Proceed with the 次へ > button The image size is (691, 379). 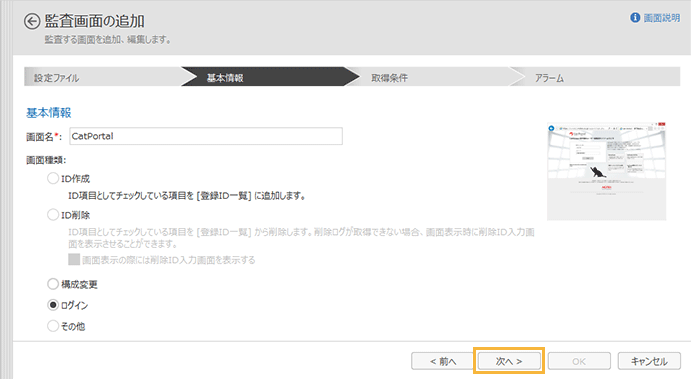click(x=509, y=361)
